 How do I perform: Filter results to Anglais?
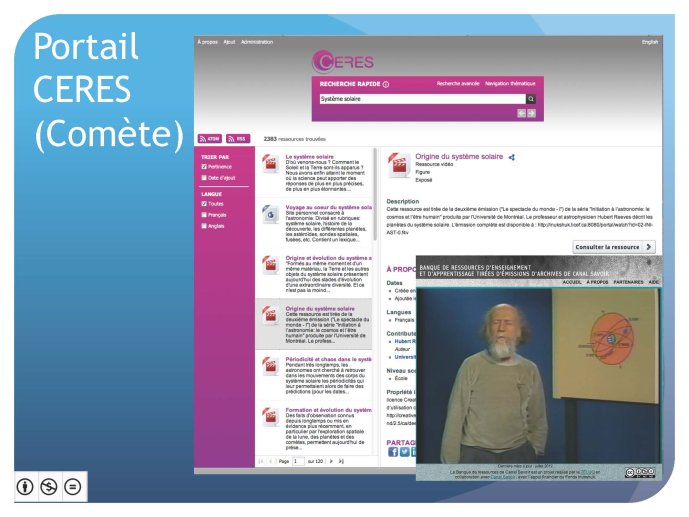204,226
